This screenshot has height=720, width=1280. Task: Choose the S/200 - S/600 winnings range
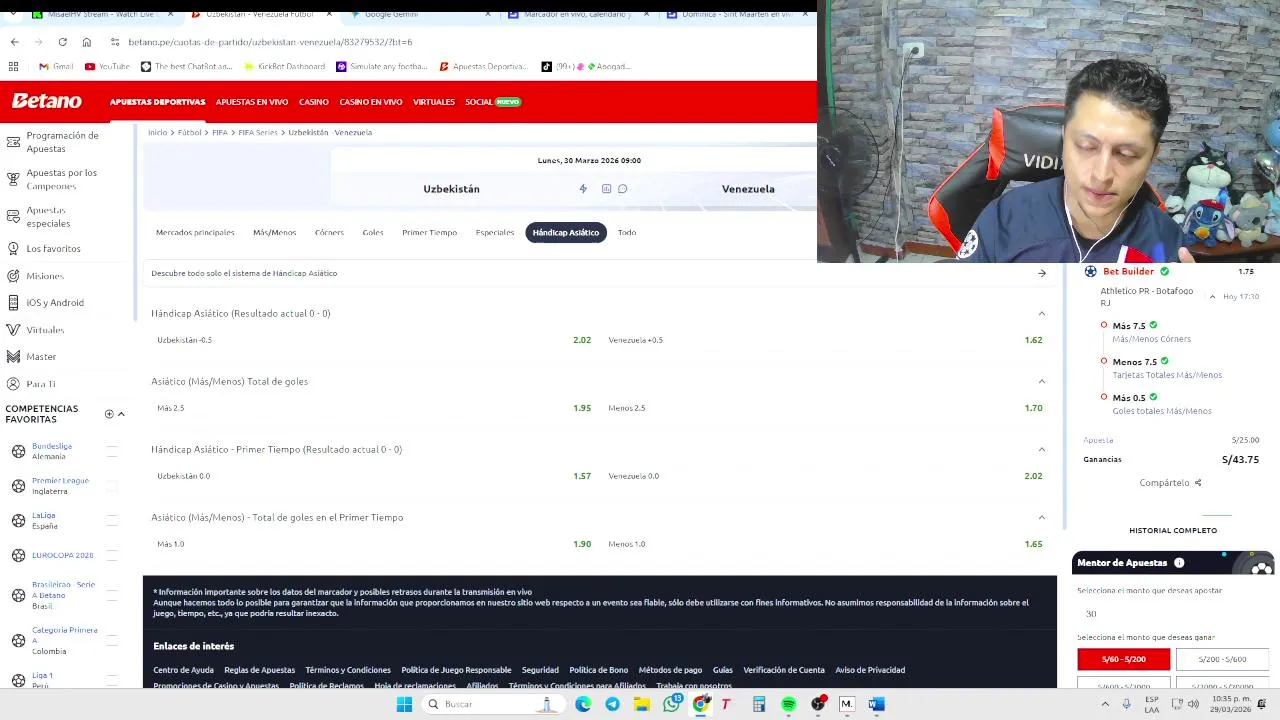click(1222, 659)
